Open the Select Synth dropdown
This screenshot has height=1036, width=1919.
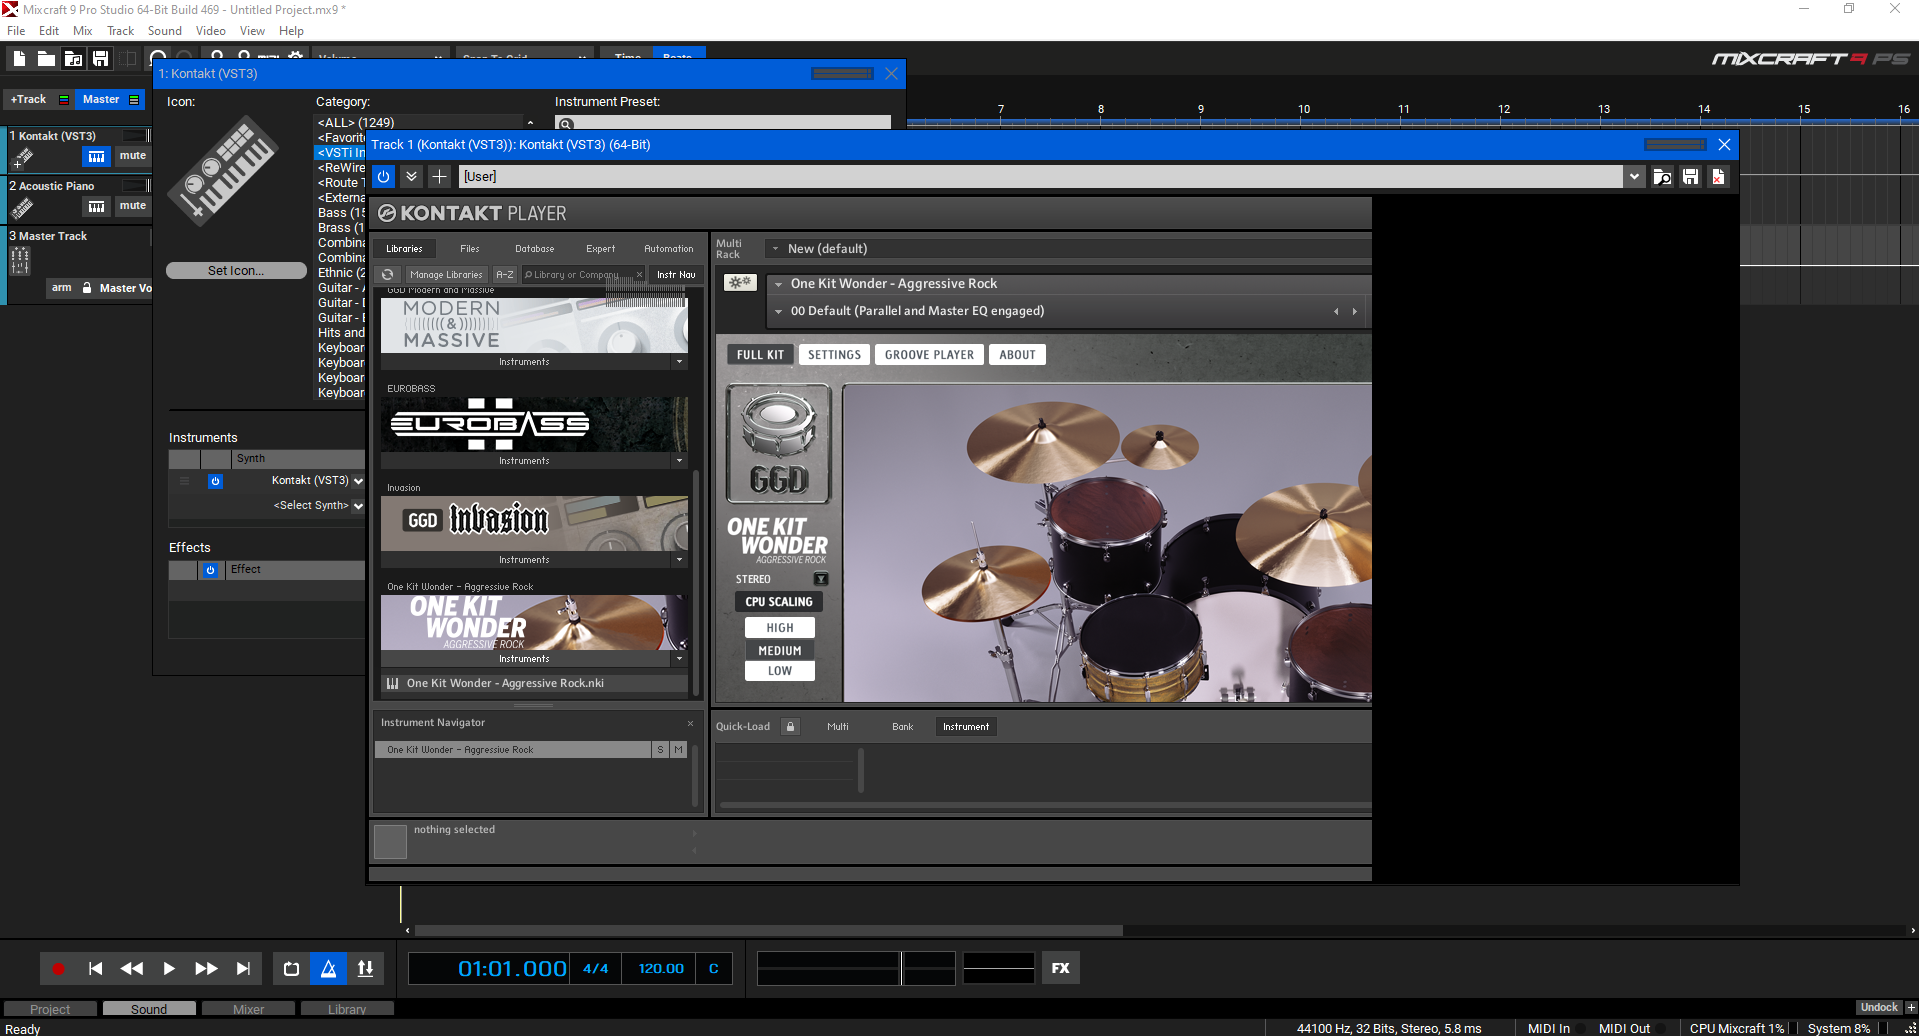click(x=358, y=506)
